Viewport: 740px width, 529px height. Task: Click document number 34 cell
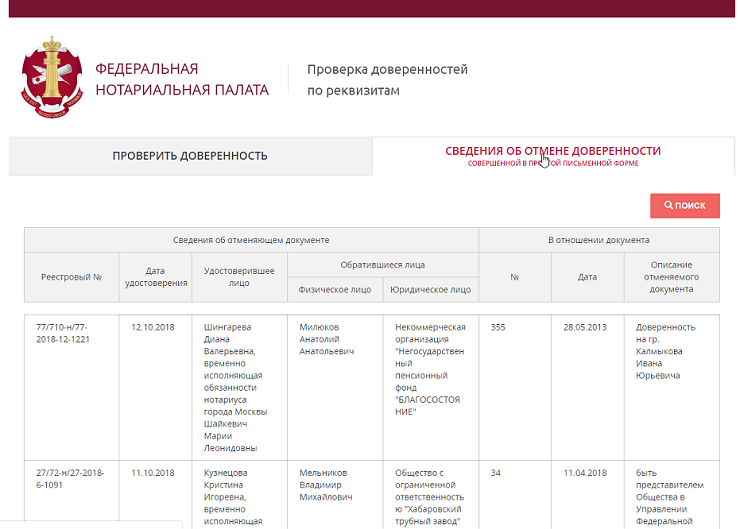tap(515, 495)
